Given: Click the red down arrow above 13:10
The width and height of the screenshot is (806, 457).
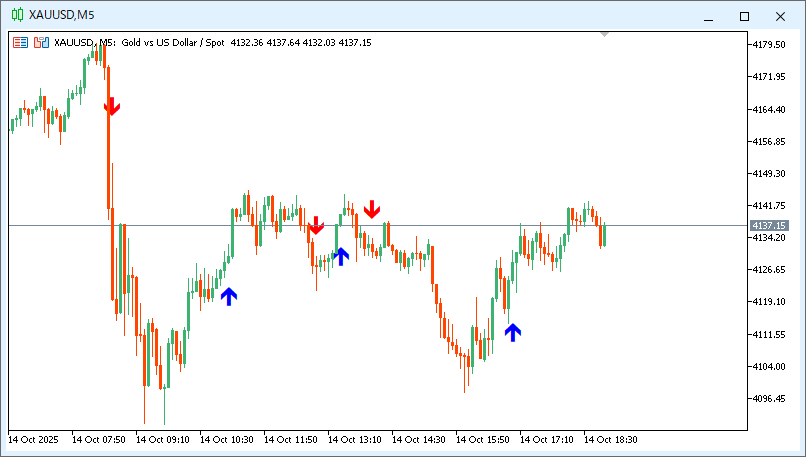Looking at the screenshot, I should (372, 208).
